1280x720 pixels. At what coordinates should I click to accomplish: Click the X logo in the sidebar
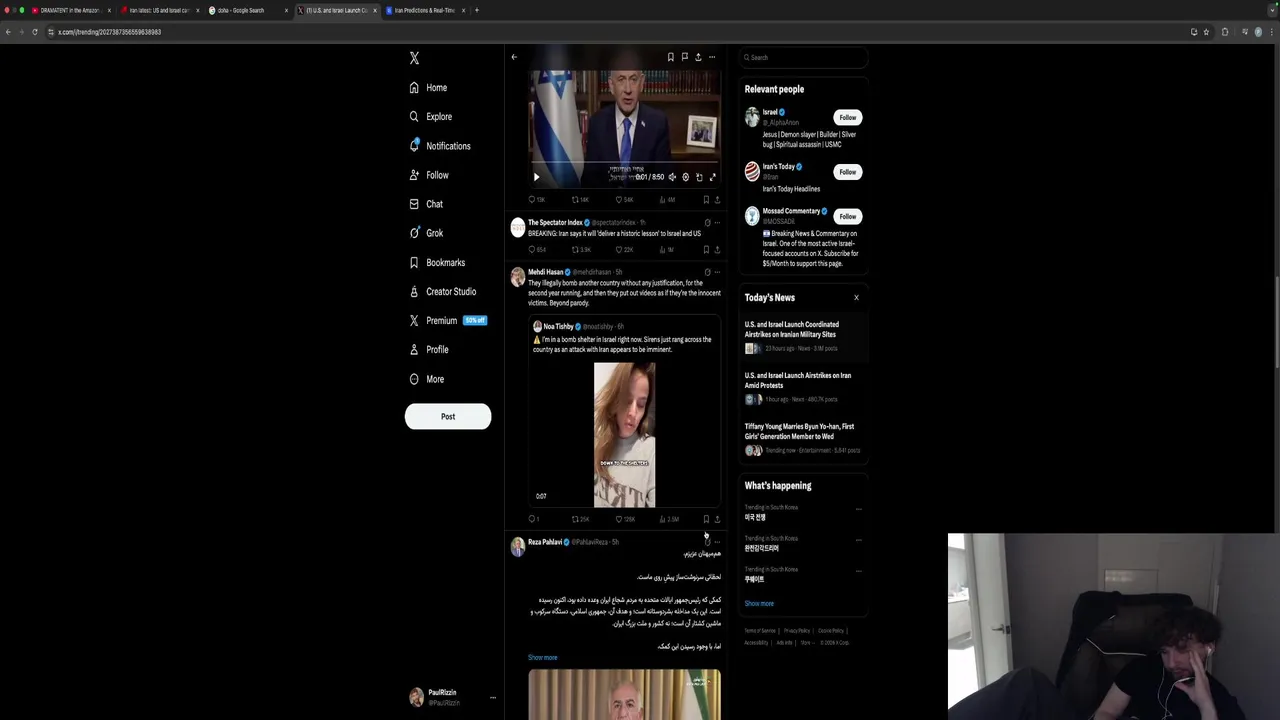(414, 58)
